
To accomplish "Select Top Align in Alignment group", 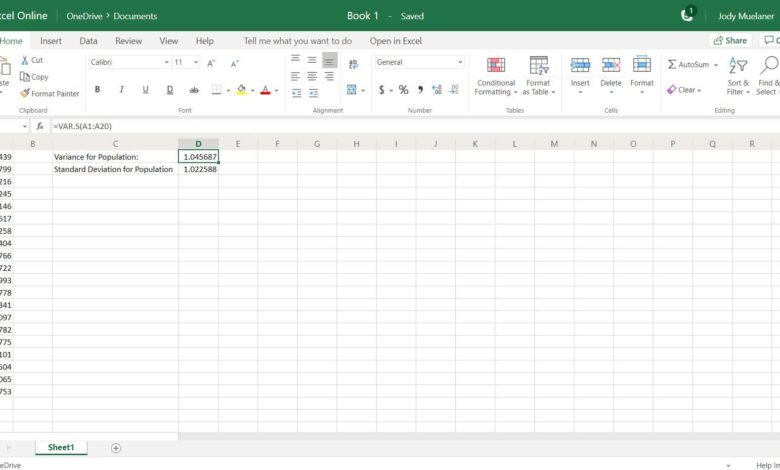I will (x=295, y=60).
